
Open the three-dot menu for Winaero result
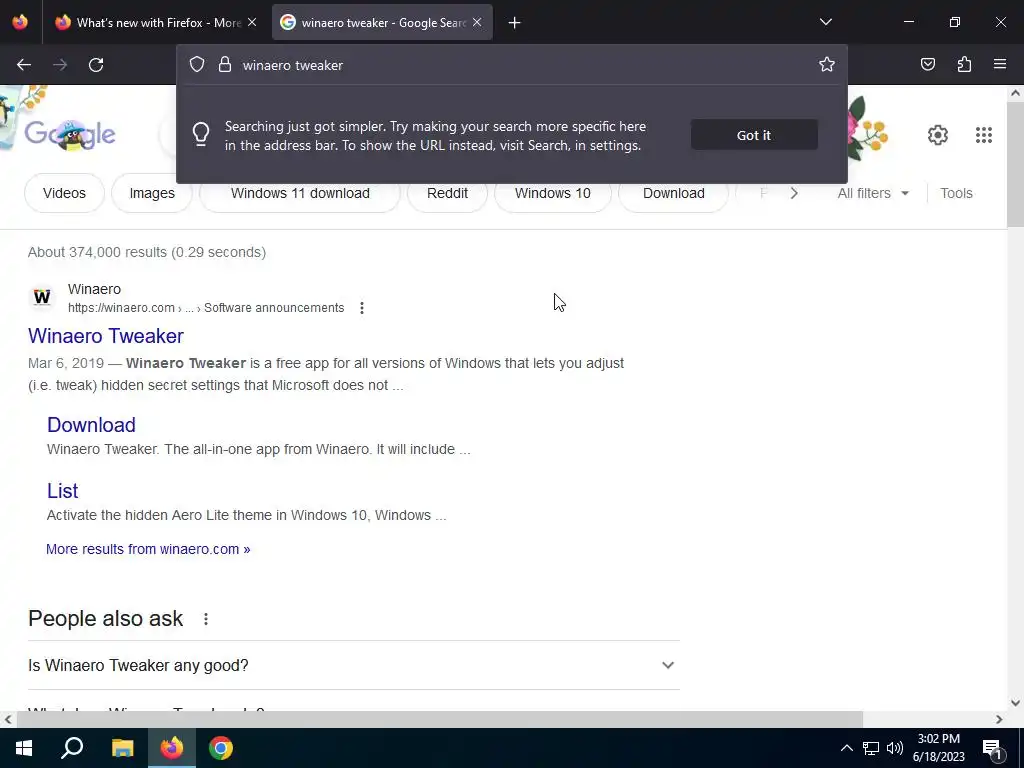tap(362, 308)
